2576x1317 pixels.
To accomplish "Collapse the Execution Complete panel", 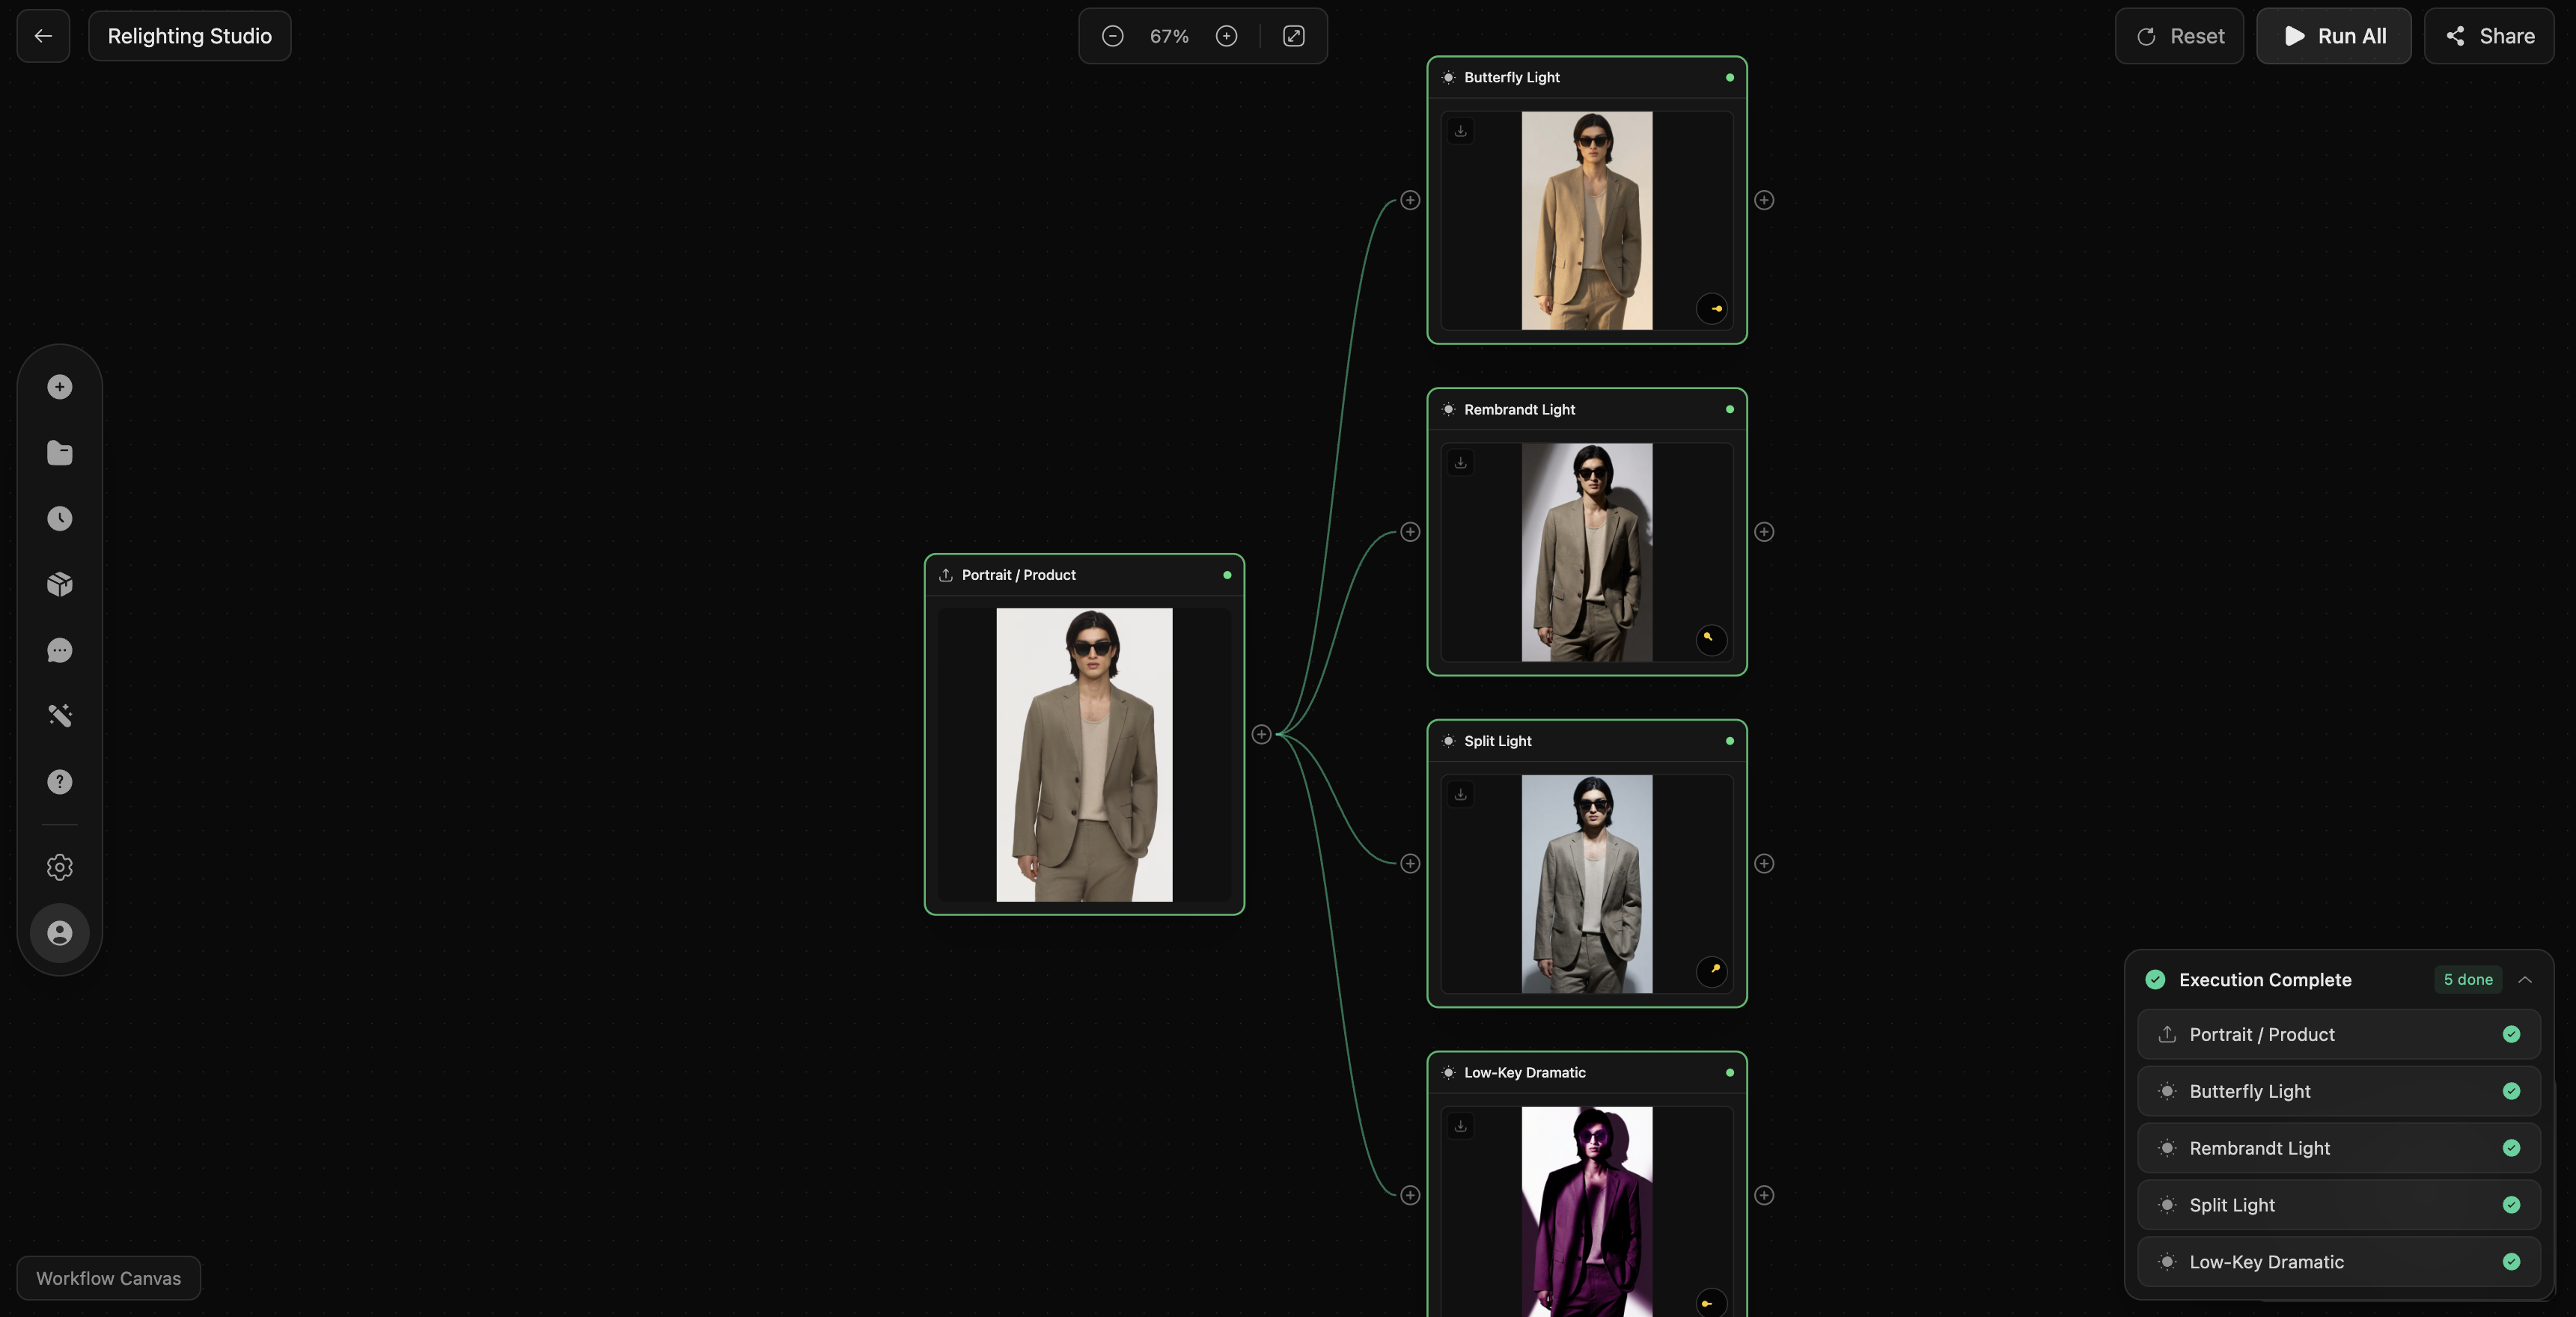I will click(x=2524, y=979).
